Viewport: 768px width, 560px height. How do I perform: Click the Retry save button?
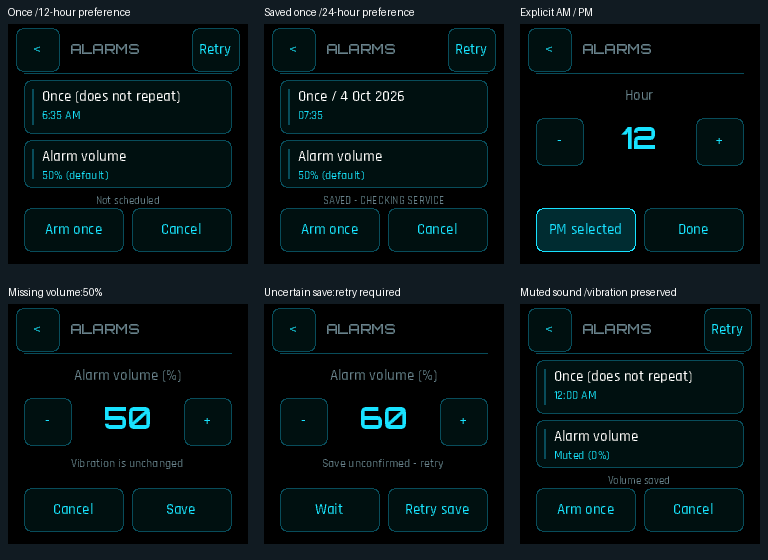pyautogui.click(x=438, y=510)
